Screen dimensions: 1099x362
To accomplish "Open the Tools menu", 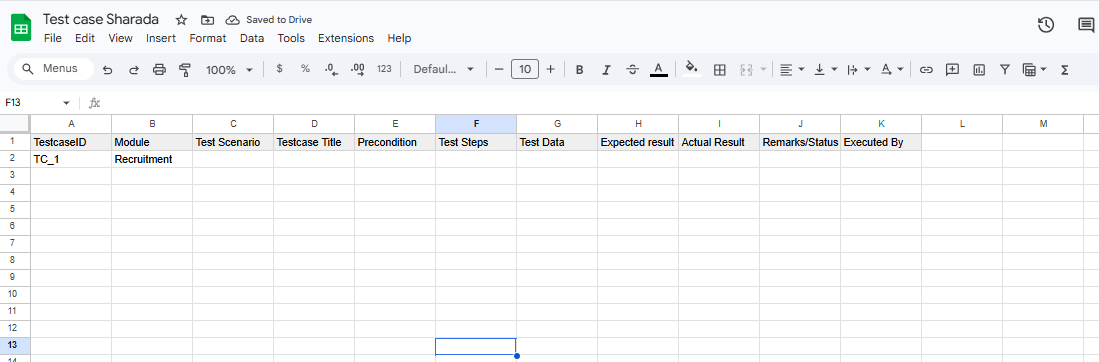I will pos(291,38).
